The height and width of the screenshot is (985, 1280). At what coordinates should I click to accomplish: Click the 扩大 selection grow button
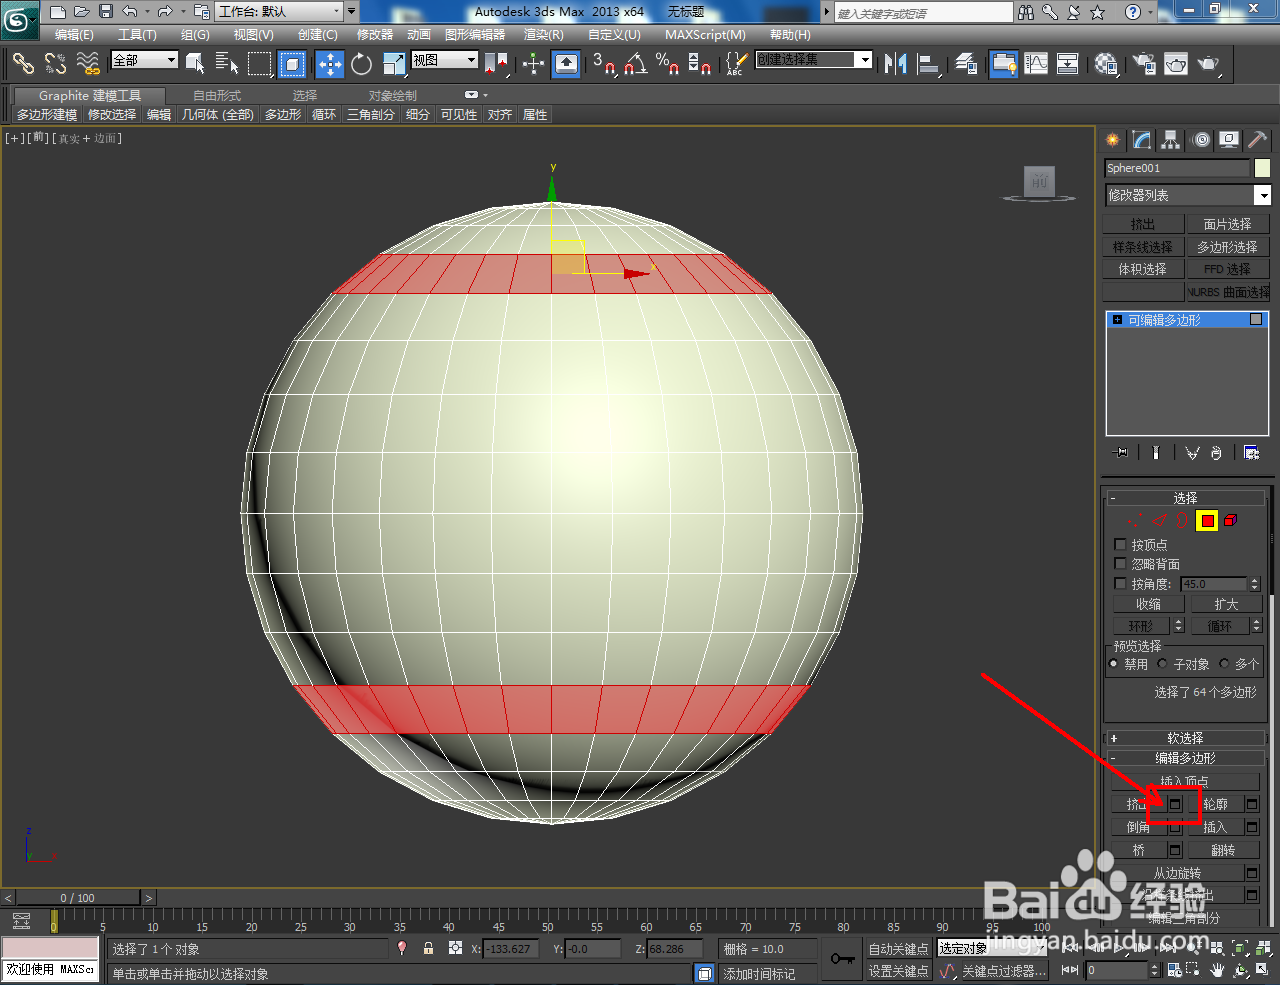pos(1226,604)
